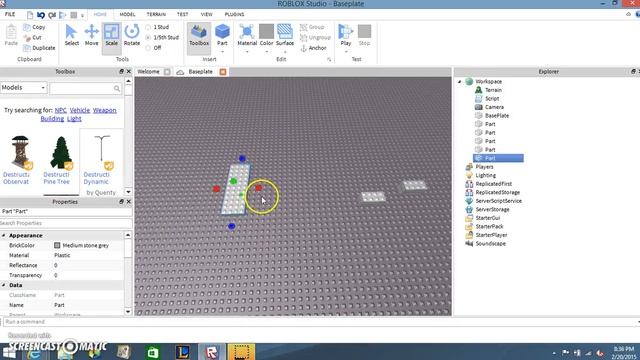Switch to the TEST ribbon tab
The image size is (640, 360).
pyautogui.click(x=182, y=14)
